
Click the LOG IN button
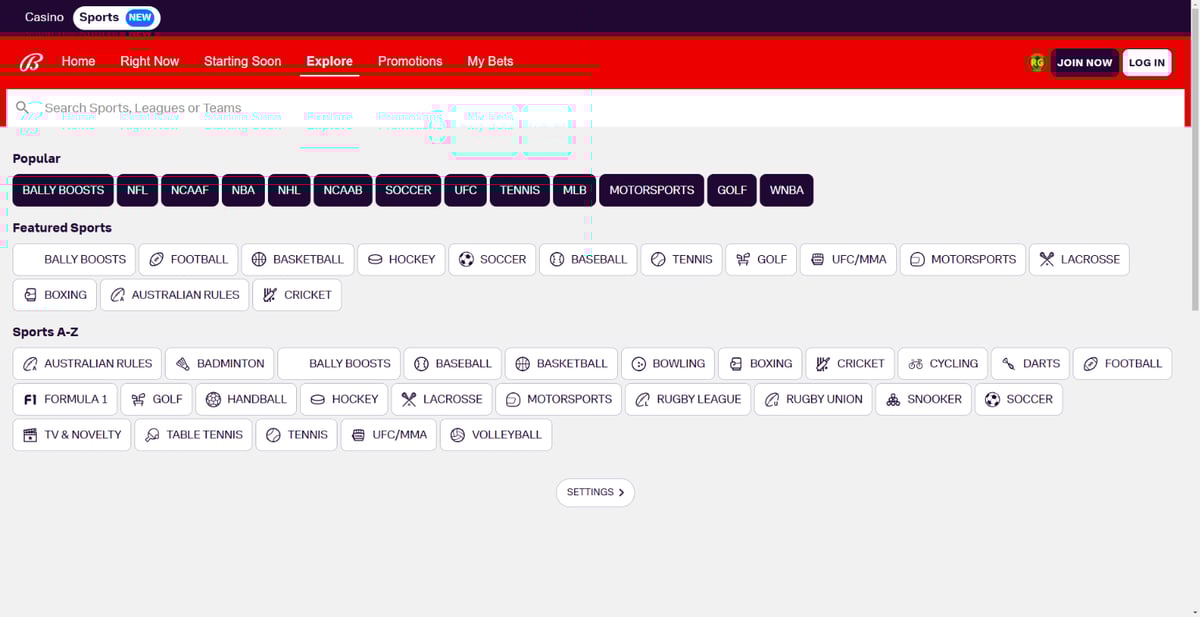[x=1147, y=62]
